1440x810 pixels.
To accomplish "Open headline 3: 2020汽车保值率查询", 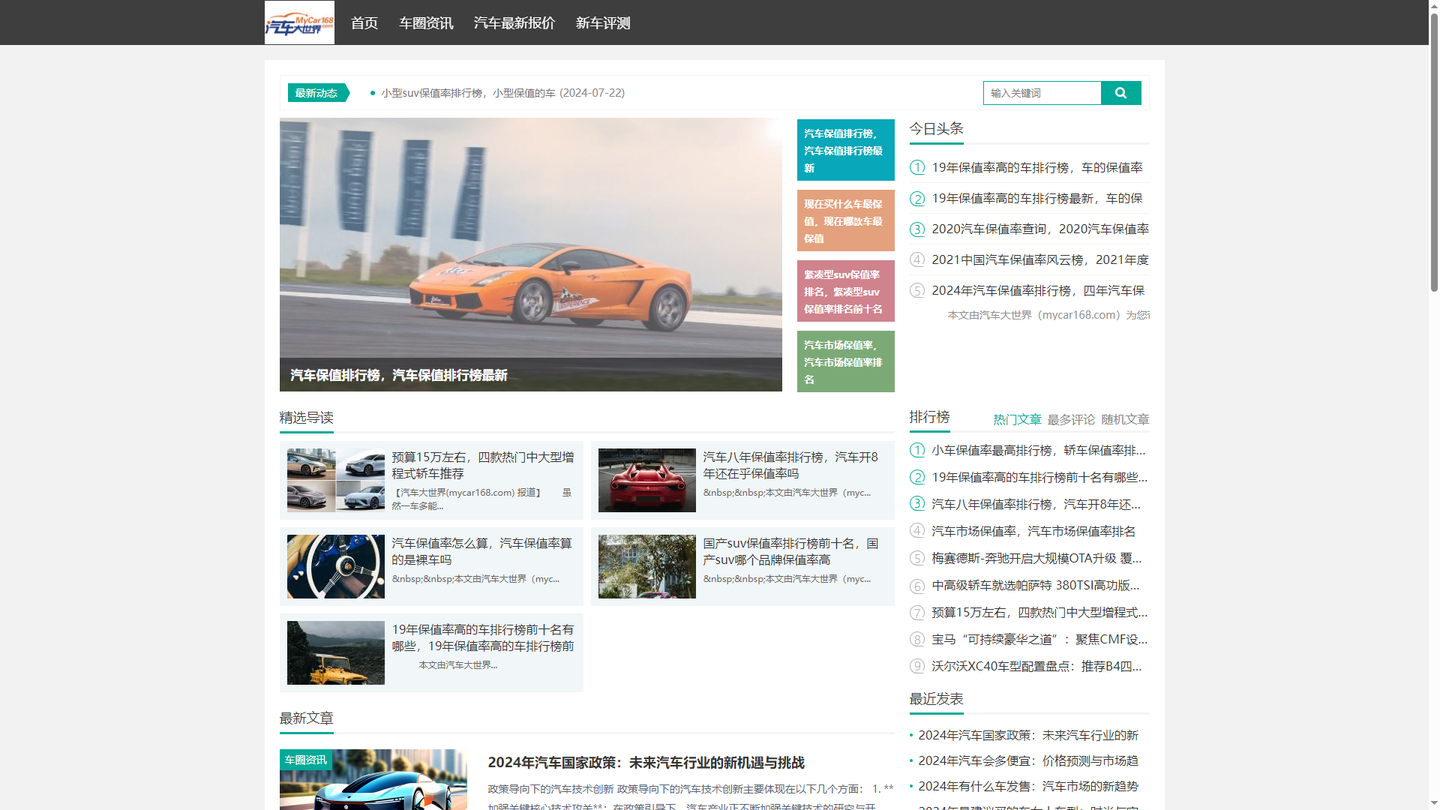I will tap(1040, 229).
